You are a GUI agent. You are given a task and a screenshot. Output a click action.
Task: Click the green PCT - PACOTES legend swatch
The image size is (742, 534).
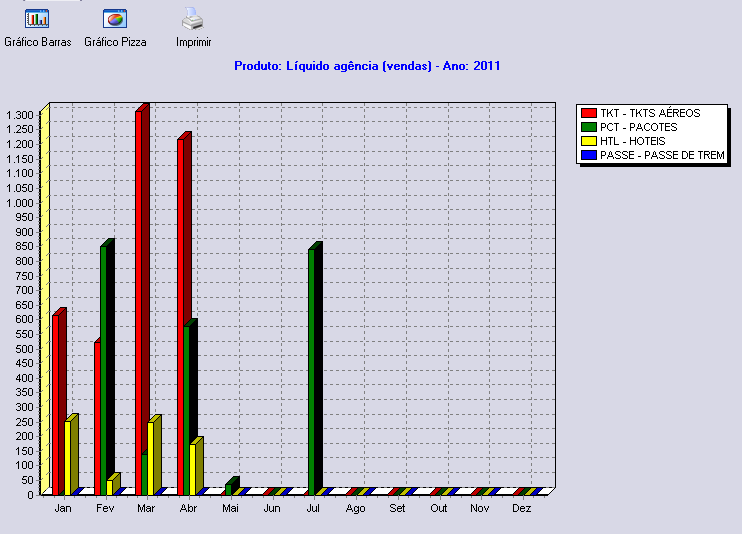pyautogui.click(x=589, y=127)
